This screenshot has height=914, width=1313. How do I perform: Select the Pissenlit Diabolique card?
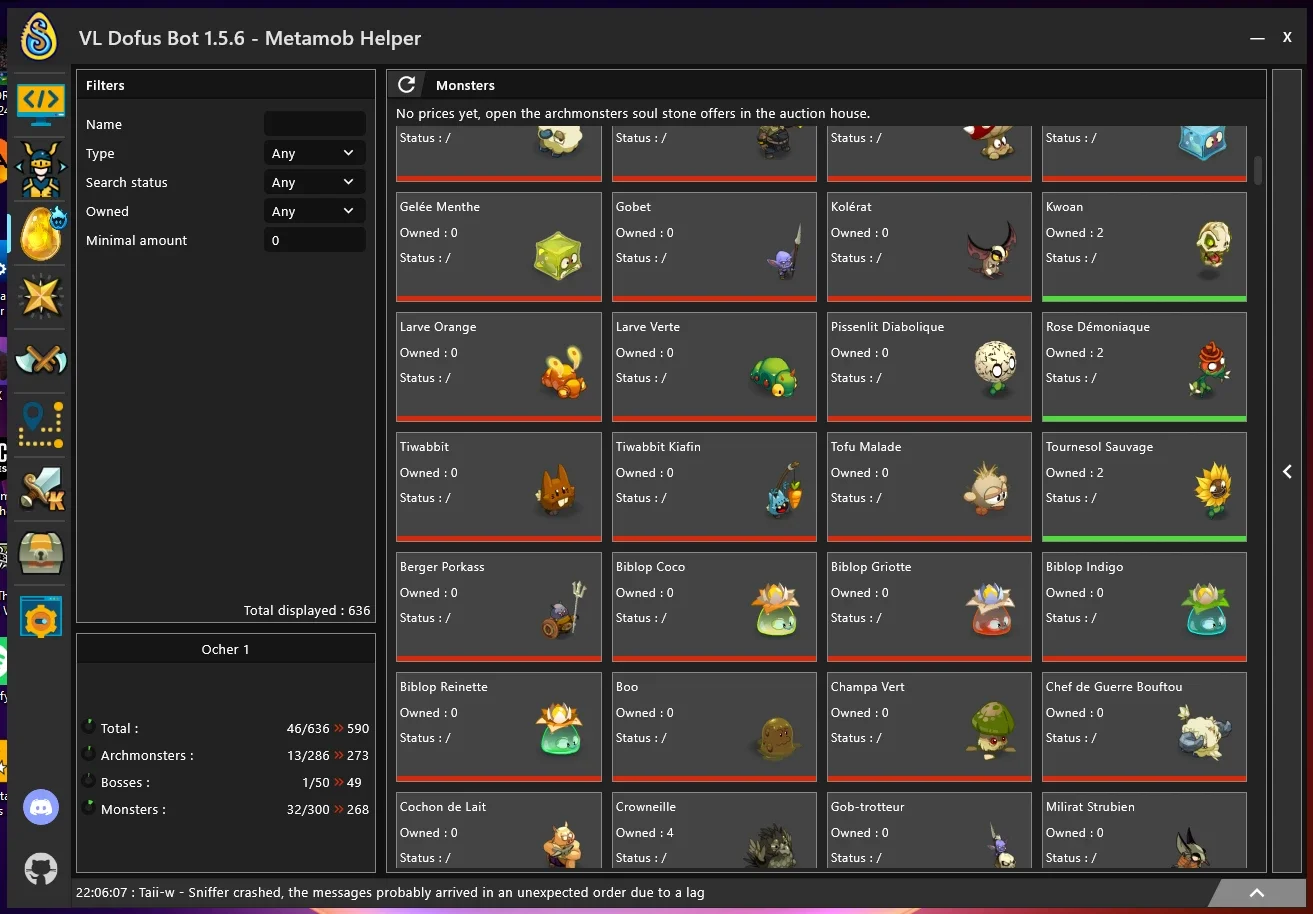929,367
